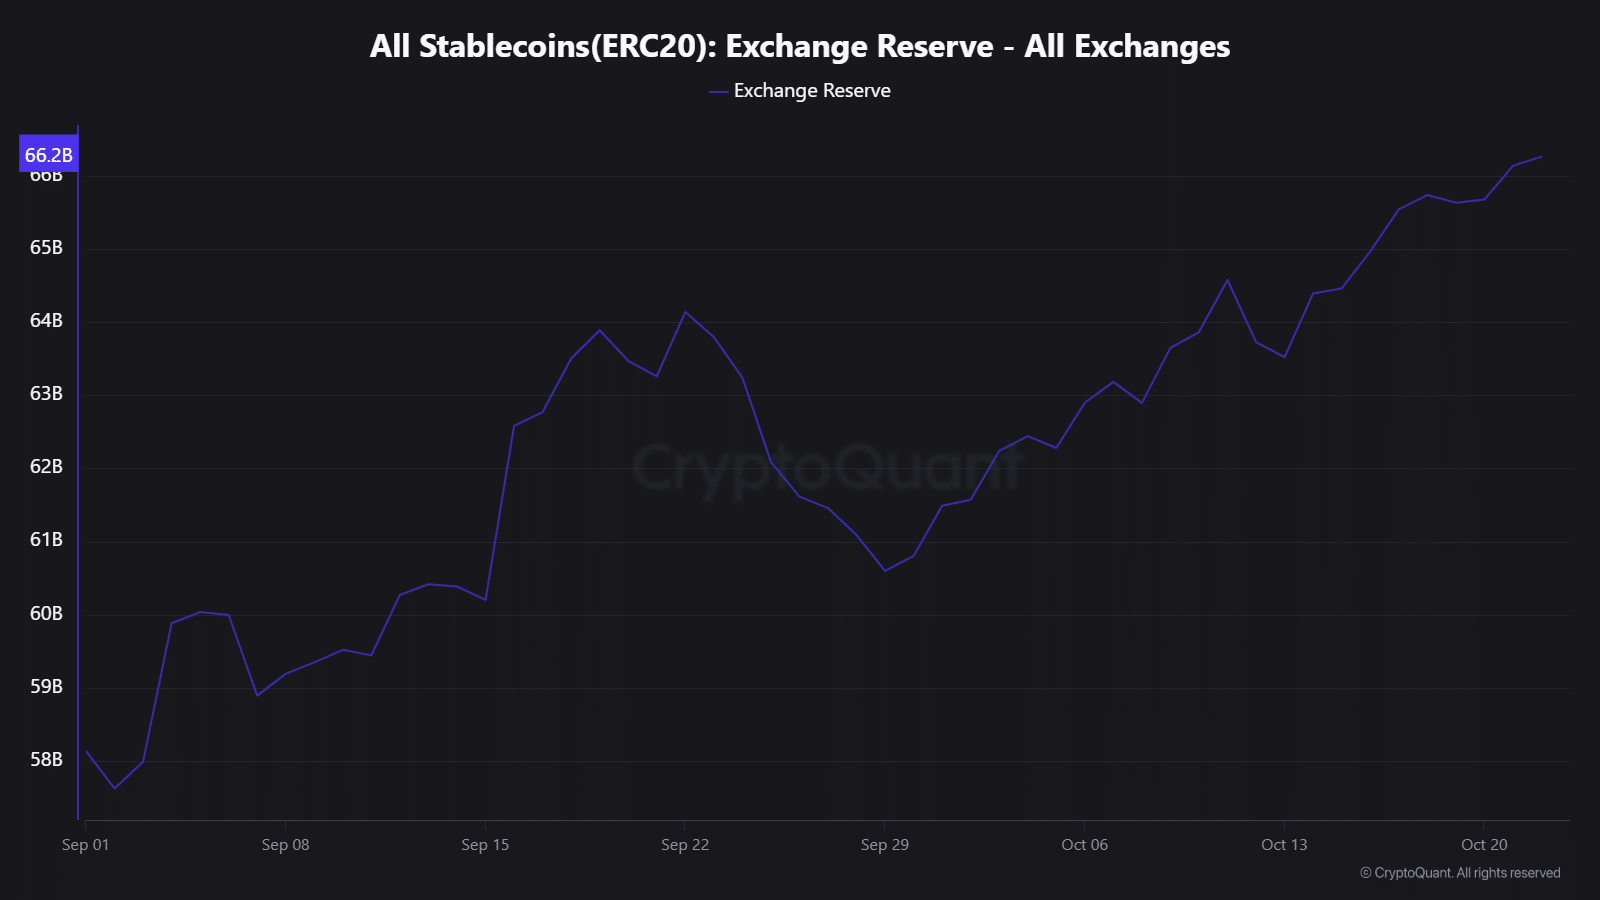Click the 59B y-axis label
This screenshot has width=1600, height=900.
click(x=46, y=687)
